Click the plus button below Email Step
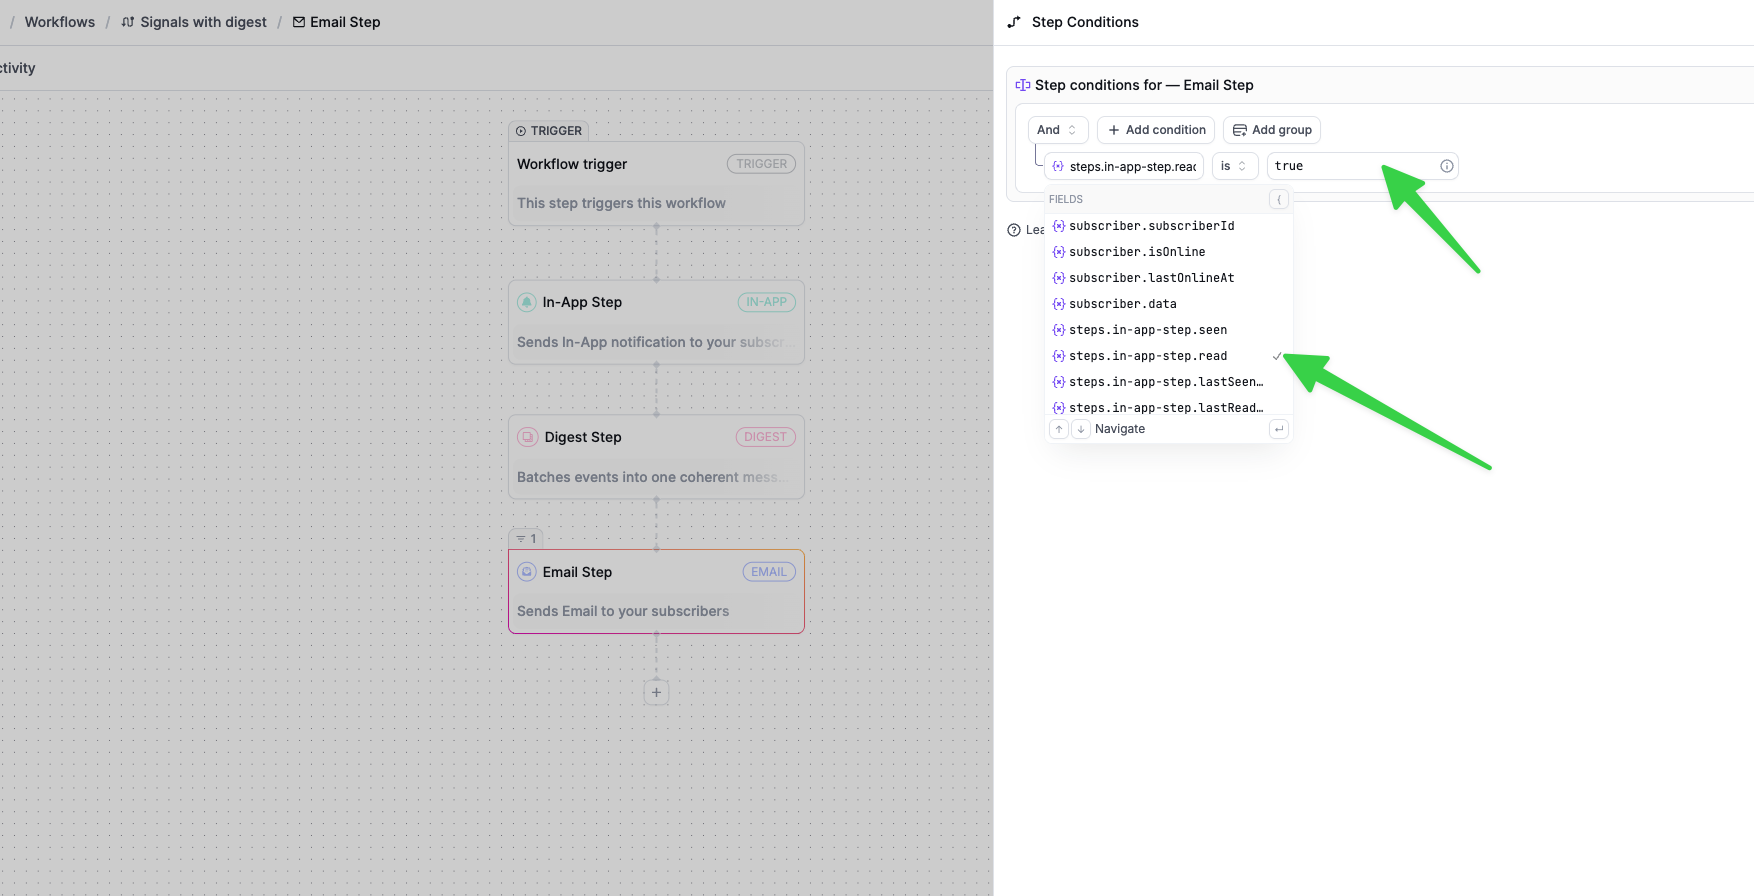This screenshot has width=1754, height=896. 656,692
